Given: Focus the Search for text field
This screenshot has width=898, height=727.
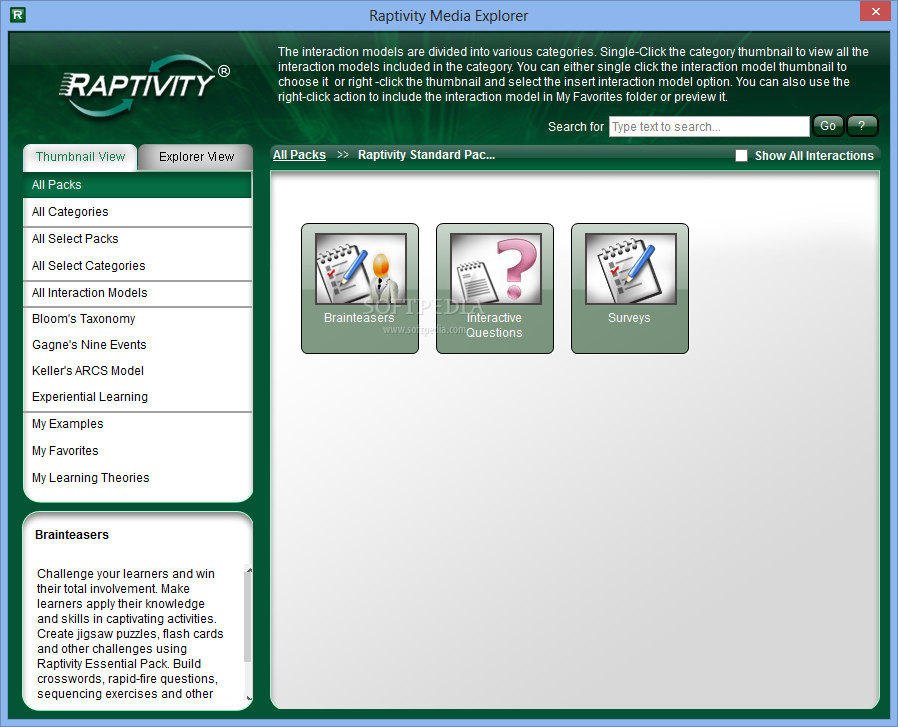Looking at the screenshot, I should (x=709, y=127).
